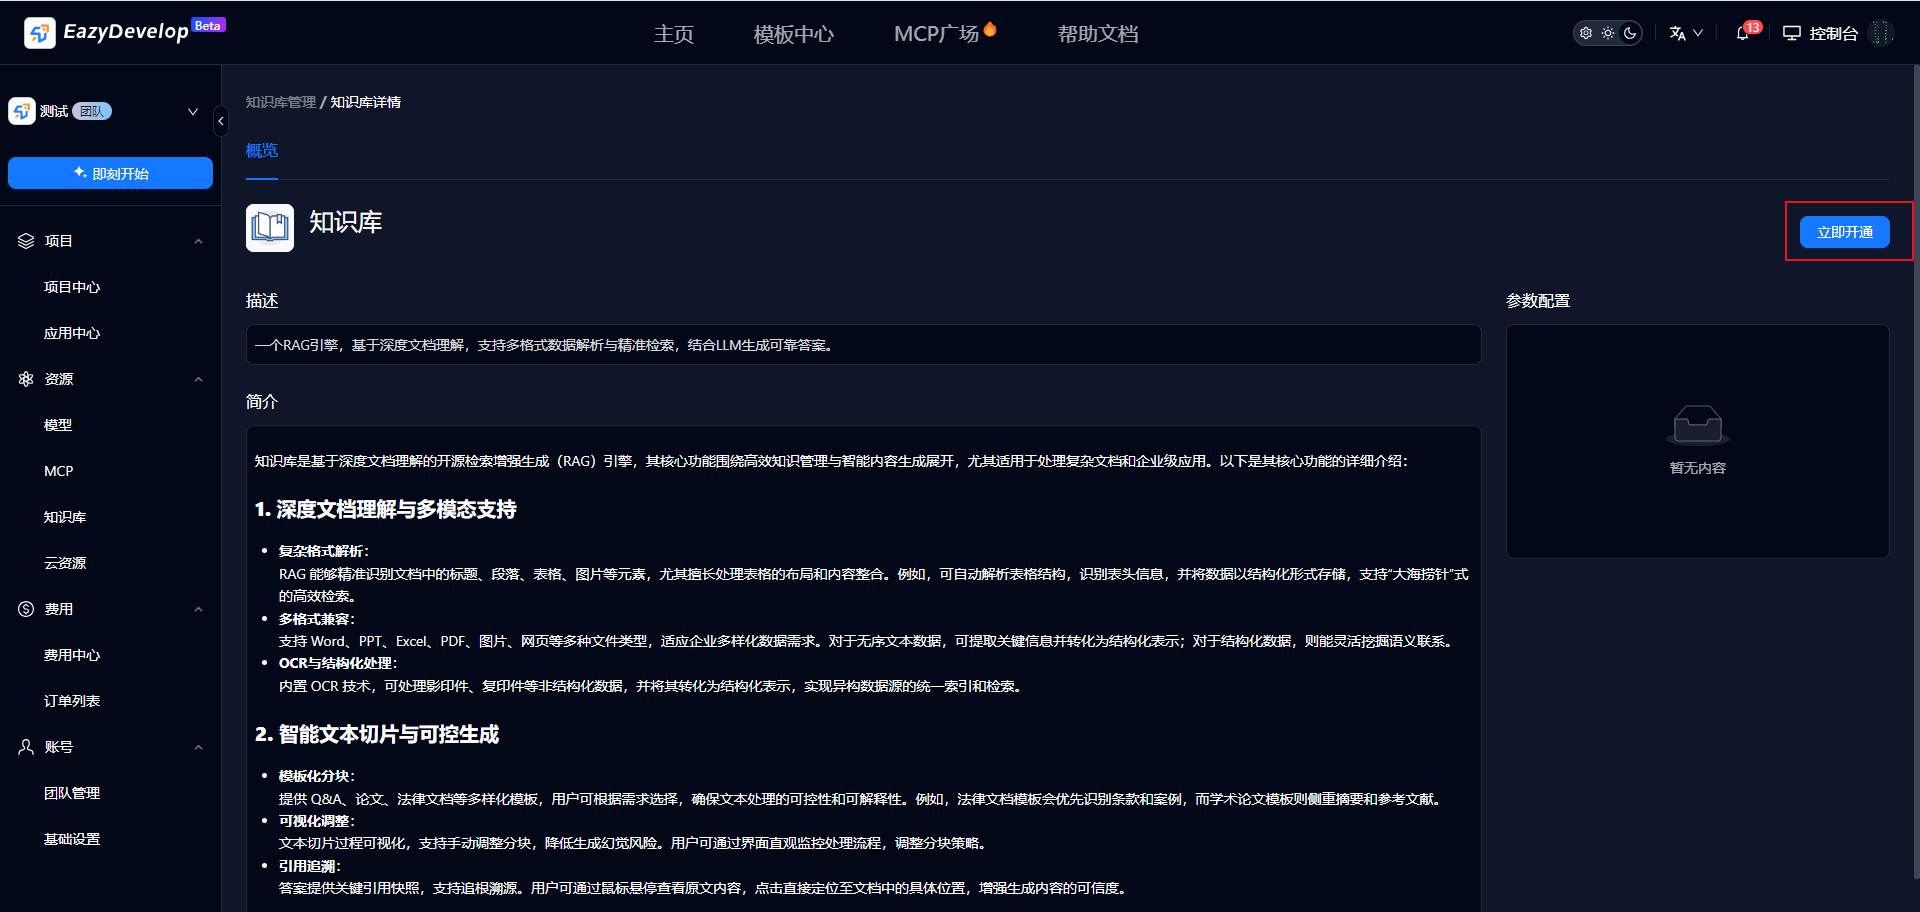1920x912 pixels.
Task: Open the language translation dropdown
Action: (1685, 33)
